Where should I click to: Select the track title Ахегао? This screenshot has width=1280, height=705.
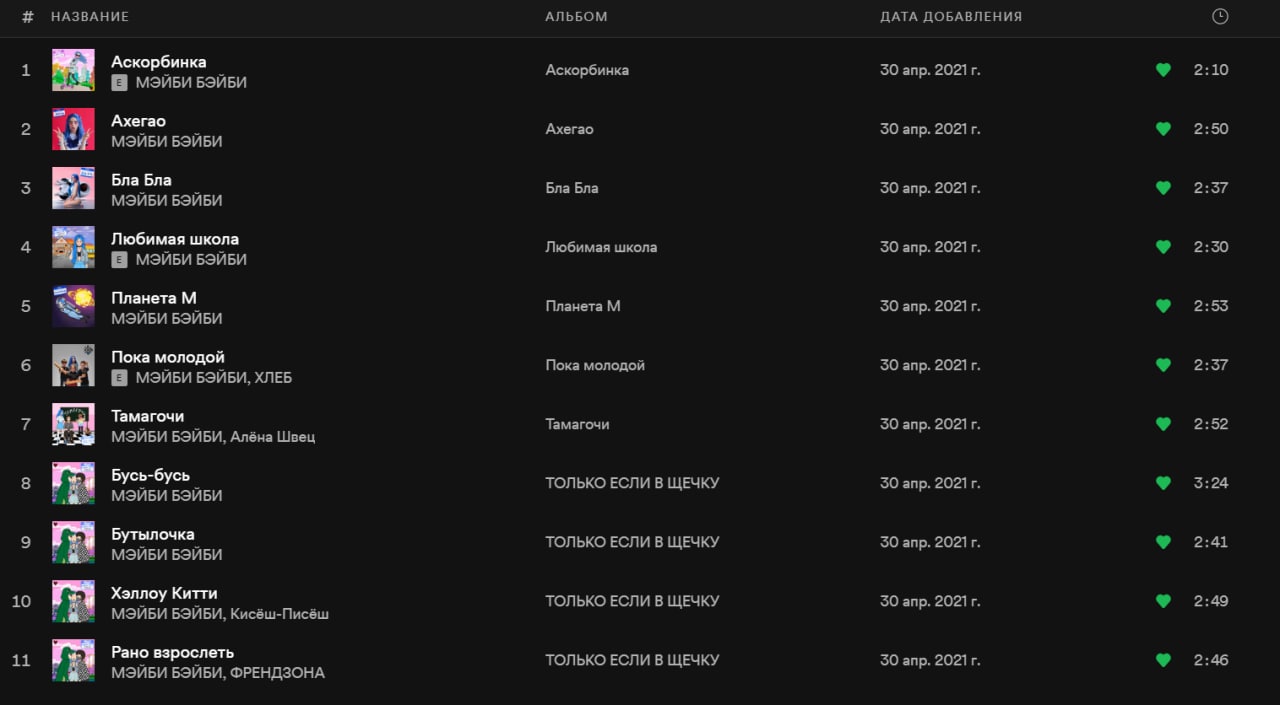[x=138, y=121]
